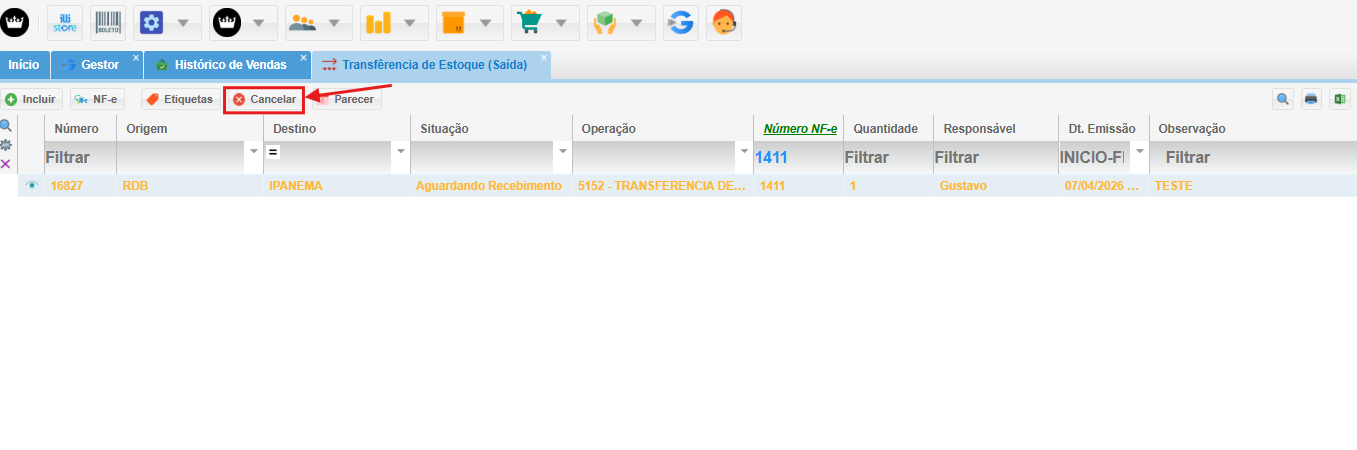This screenshot has height=450, width=1357.
Task: Click the blue G sync icon
Action: click(x=680, y=22)
